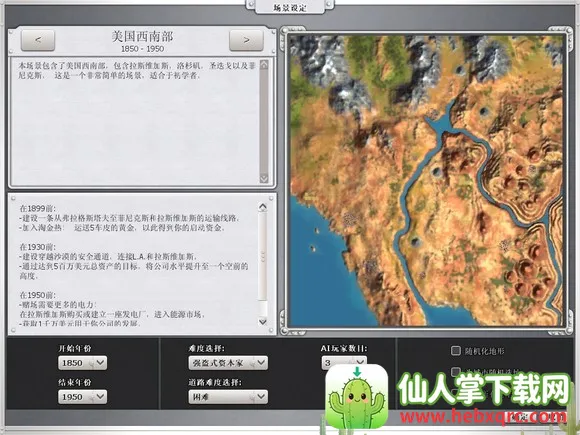Open the 结束年份 dropdown showing 1950

pos(82,397)
